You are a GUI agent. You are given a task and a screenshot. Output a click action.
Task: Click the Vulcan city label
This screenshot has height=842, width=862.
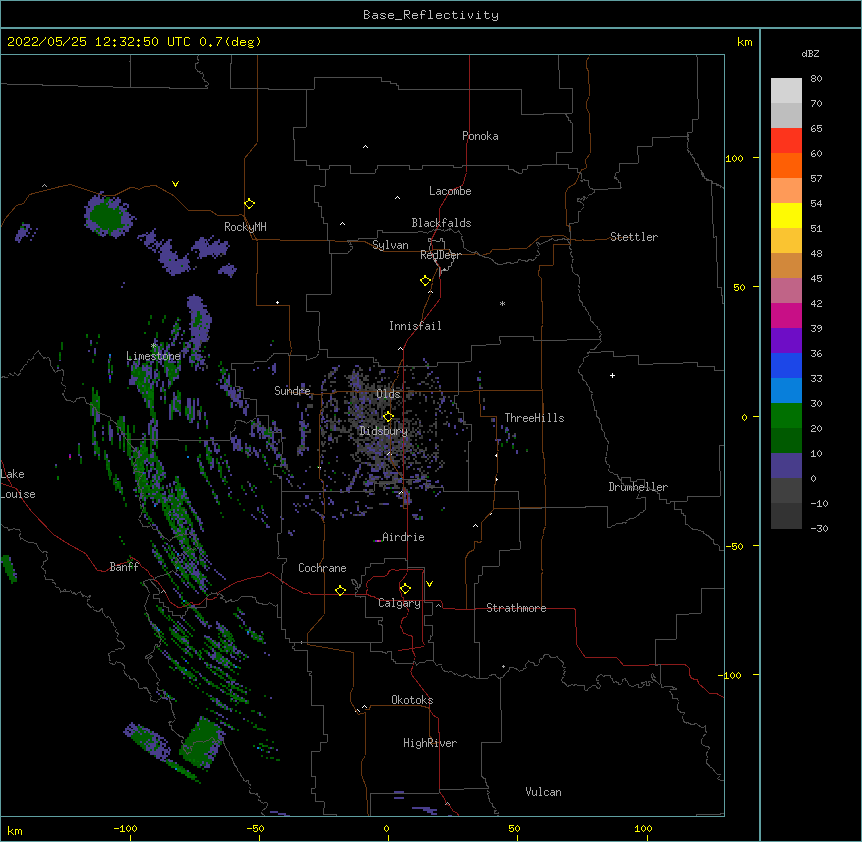coord(543,792)
